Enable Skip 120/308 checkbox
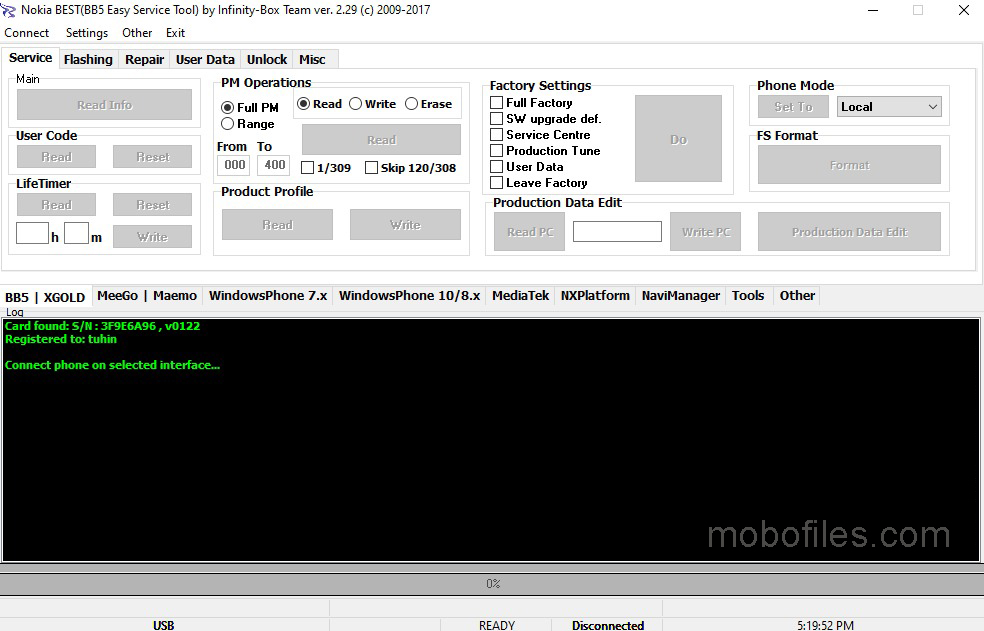The width and height of the screenshot is (984, 631). point(410,168)
